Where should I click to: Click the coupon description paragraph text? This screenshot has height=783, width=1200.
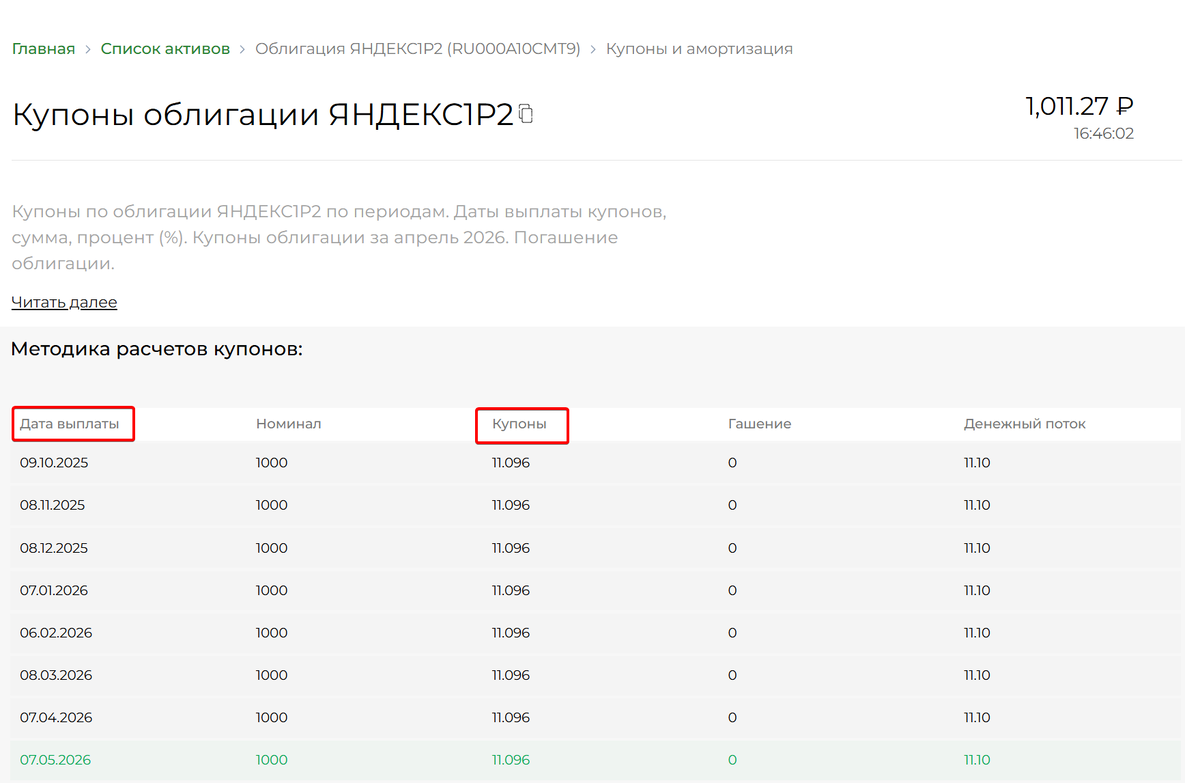pyautogui.click(x=339, y=238)
